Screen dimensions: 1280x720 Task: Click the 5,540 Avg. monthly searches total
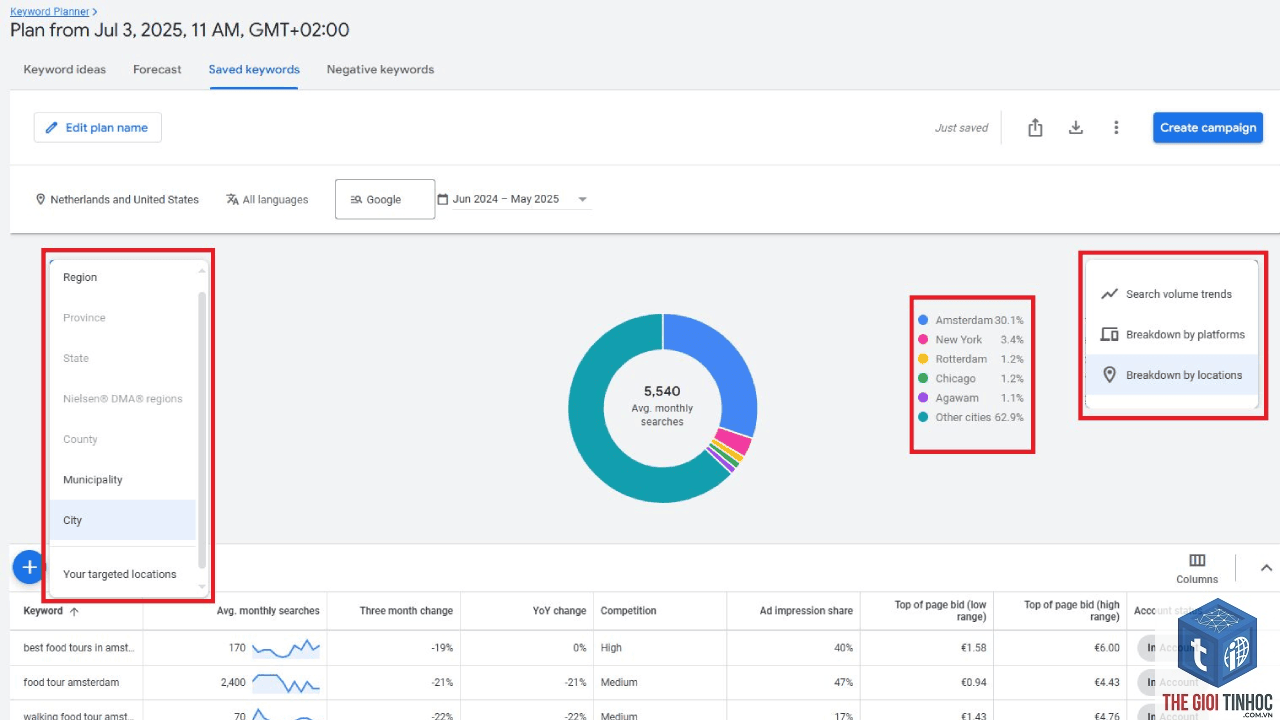[x=662, y=391]
